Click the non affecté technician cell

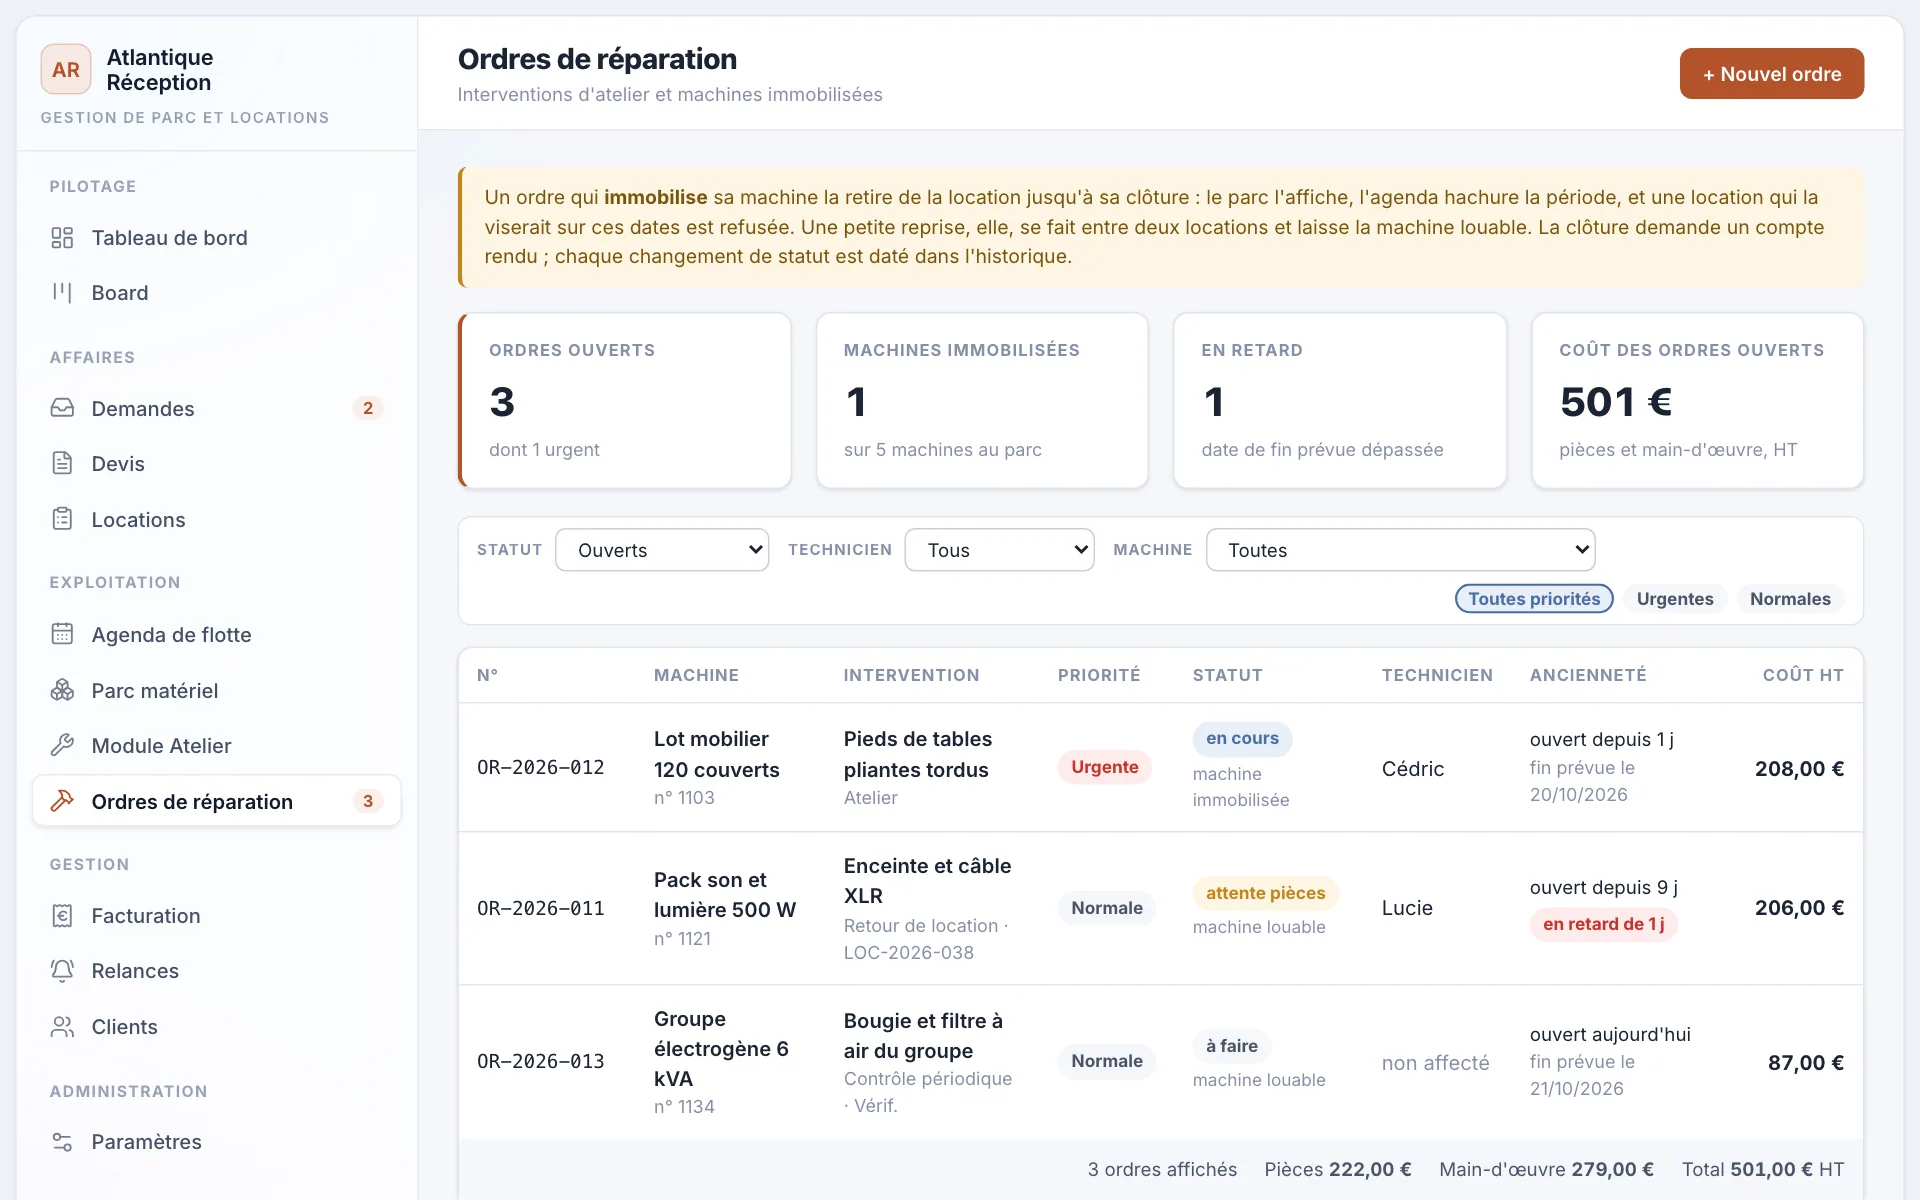pyautogui.click(x=1435, y=1063)
